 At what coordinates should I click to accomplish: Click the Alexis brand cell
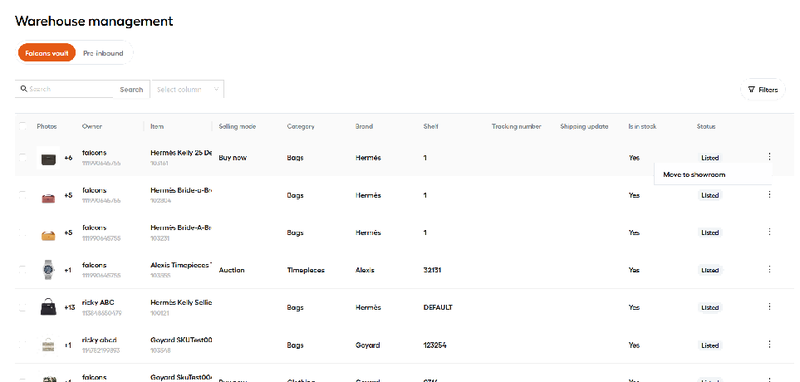[364, 270]
